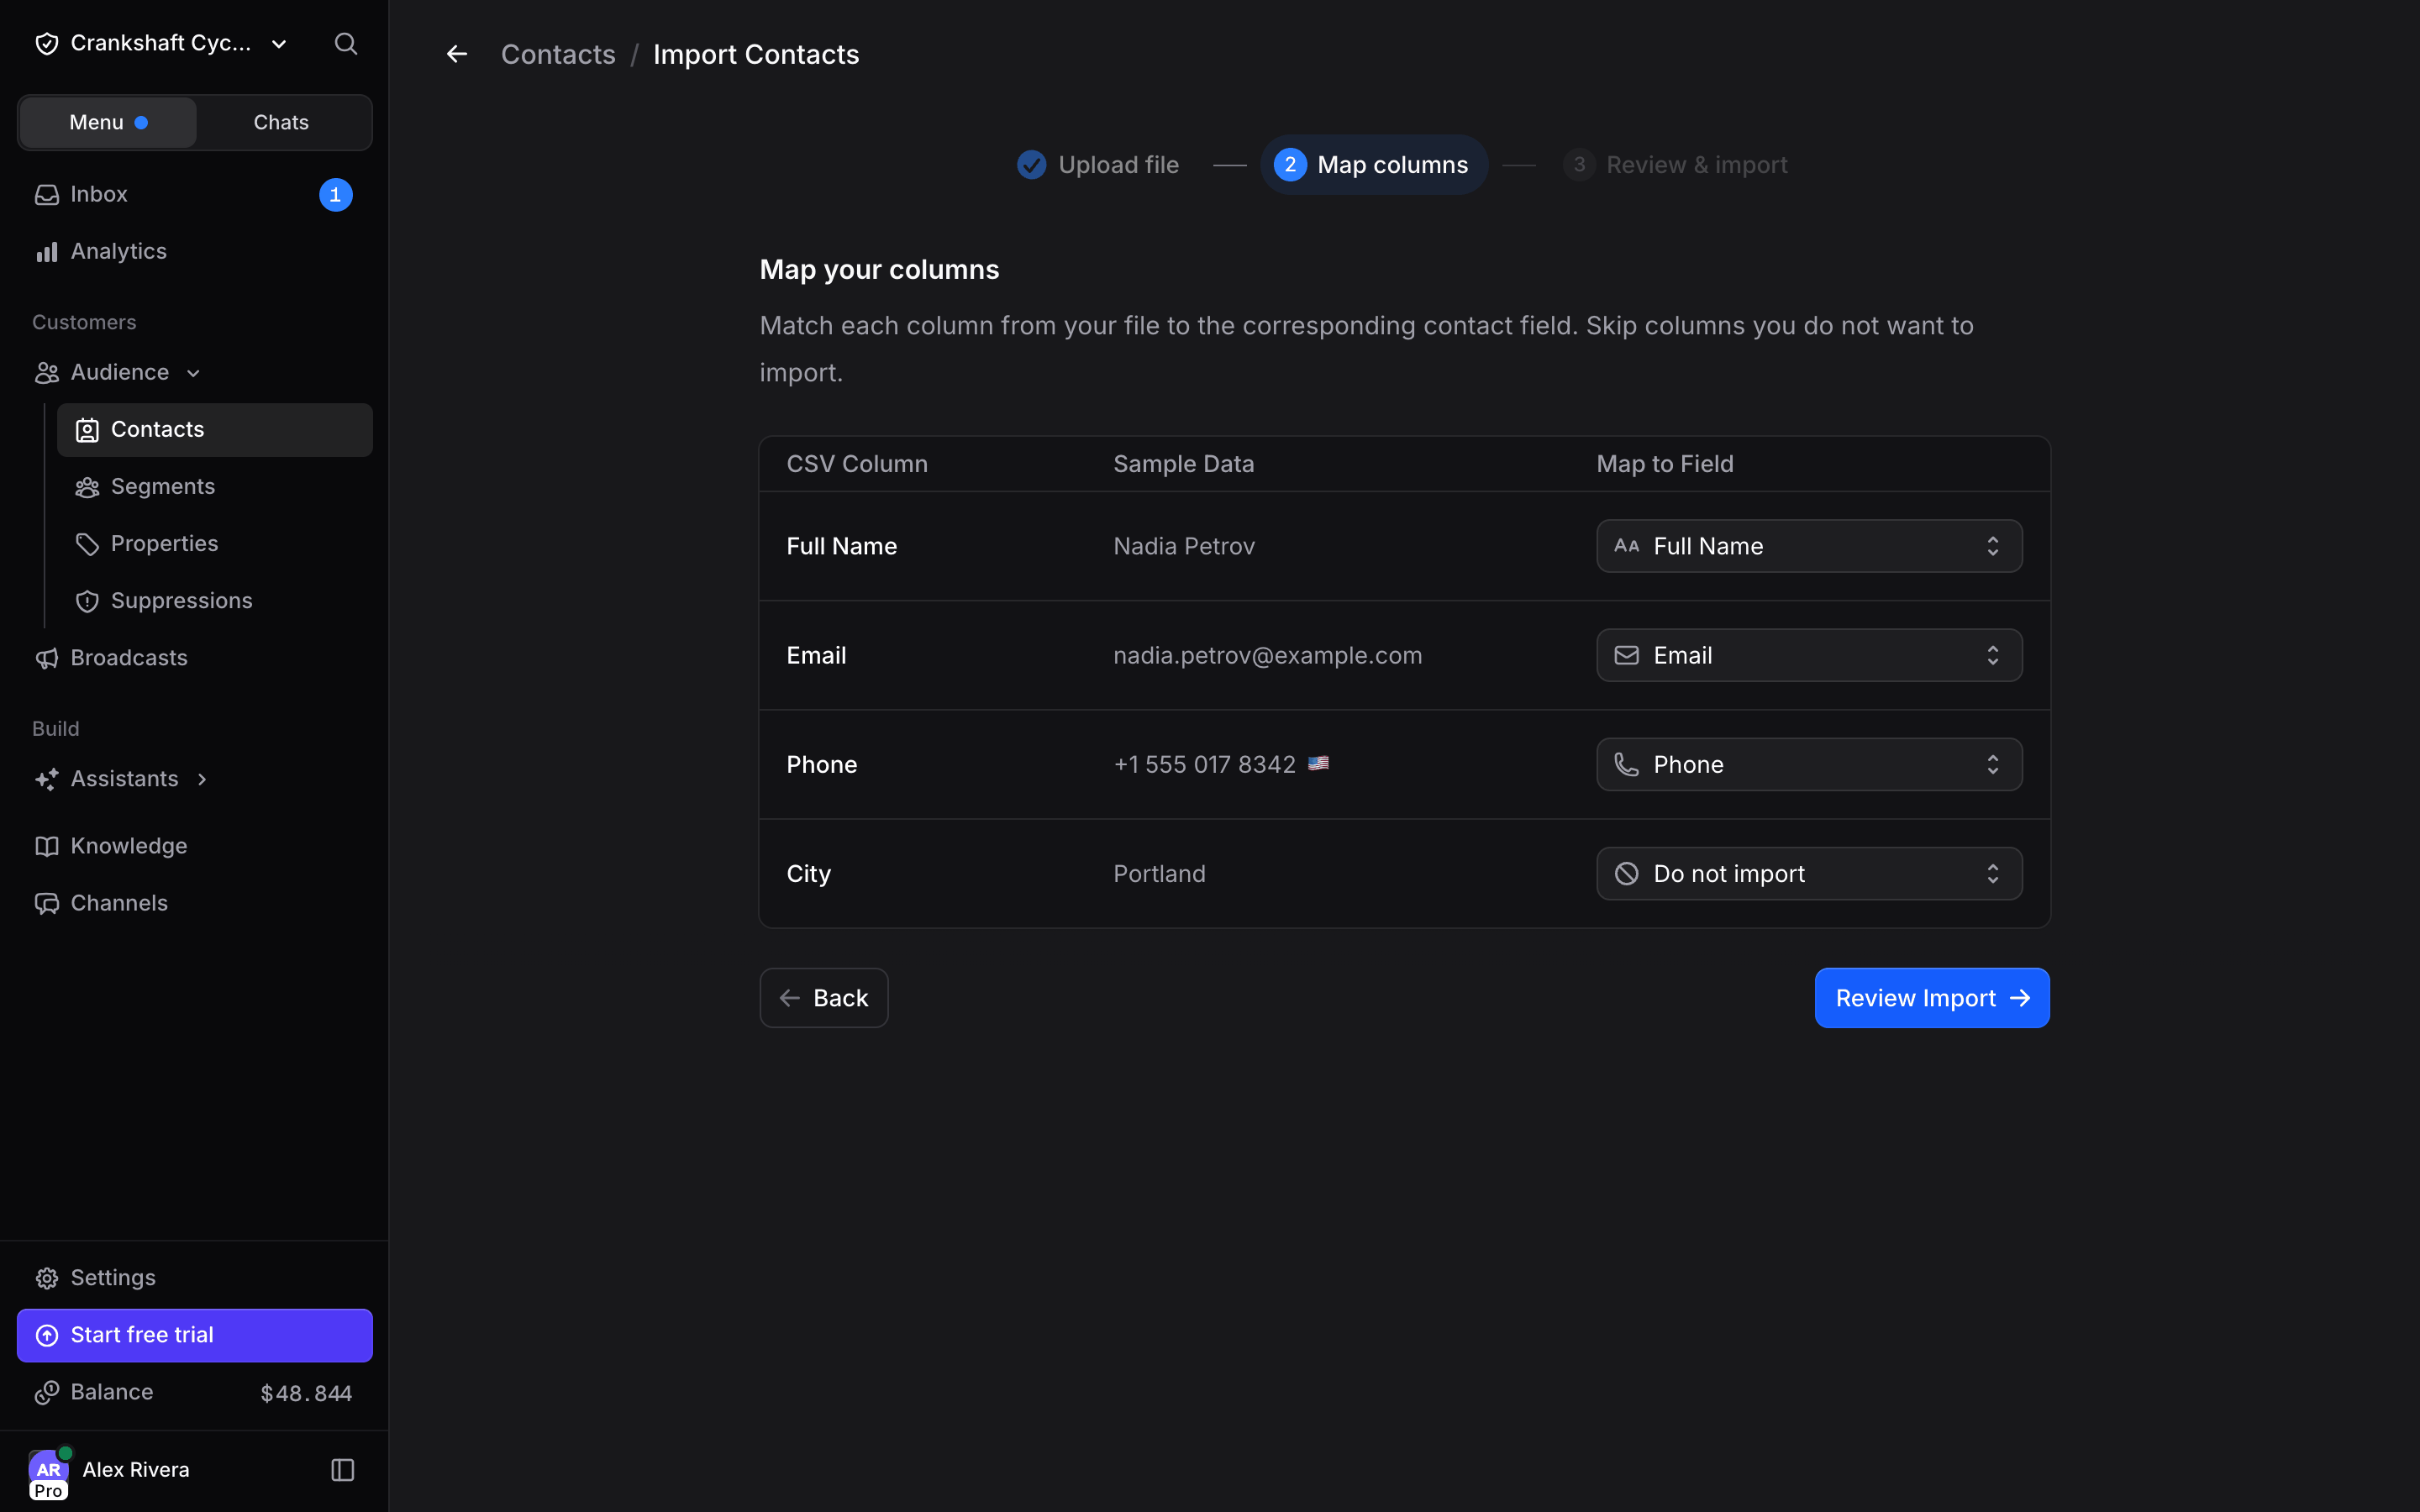The image size is (2420, 1512).
Task: Collapse the Audience group
Action: pos(195,372)
